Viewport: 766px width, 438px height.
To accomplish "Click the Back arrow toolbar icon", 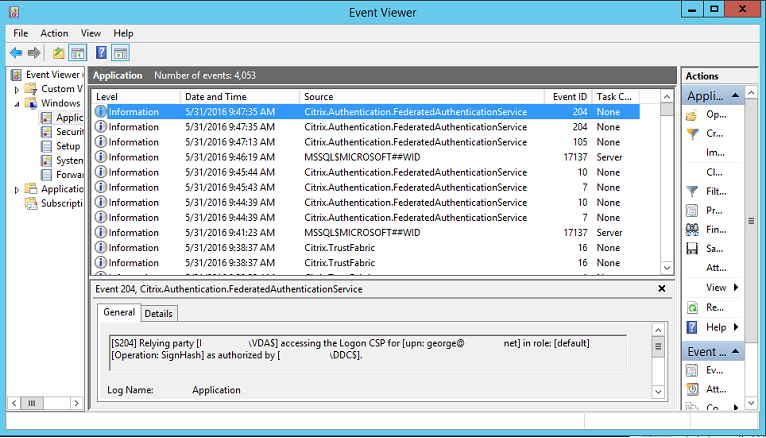I will point(15,53).
